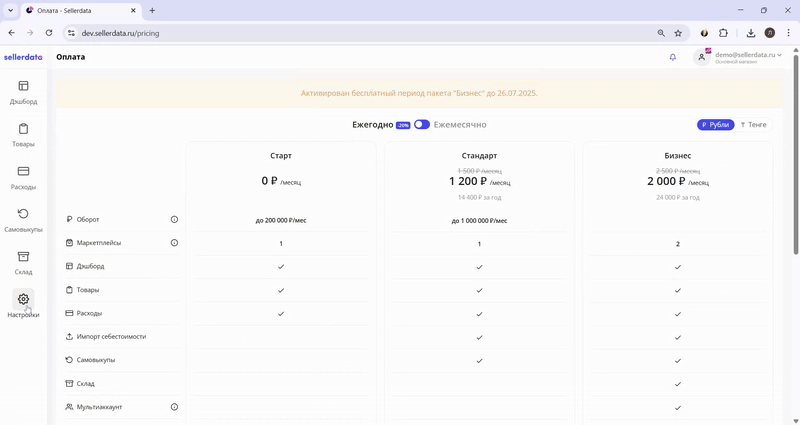
Task: Click info icon next to Оборот
Action: pos(174,220)
